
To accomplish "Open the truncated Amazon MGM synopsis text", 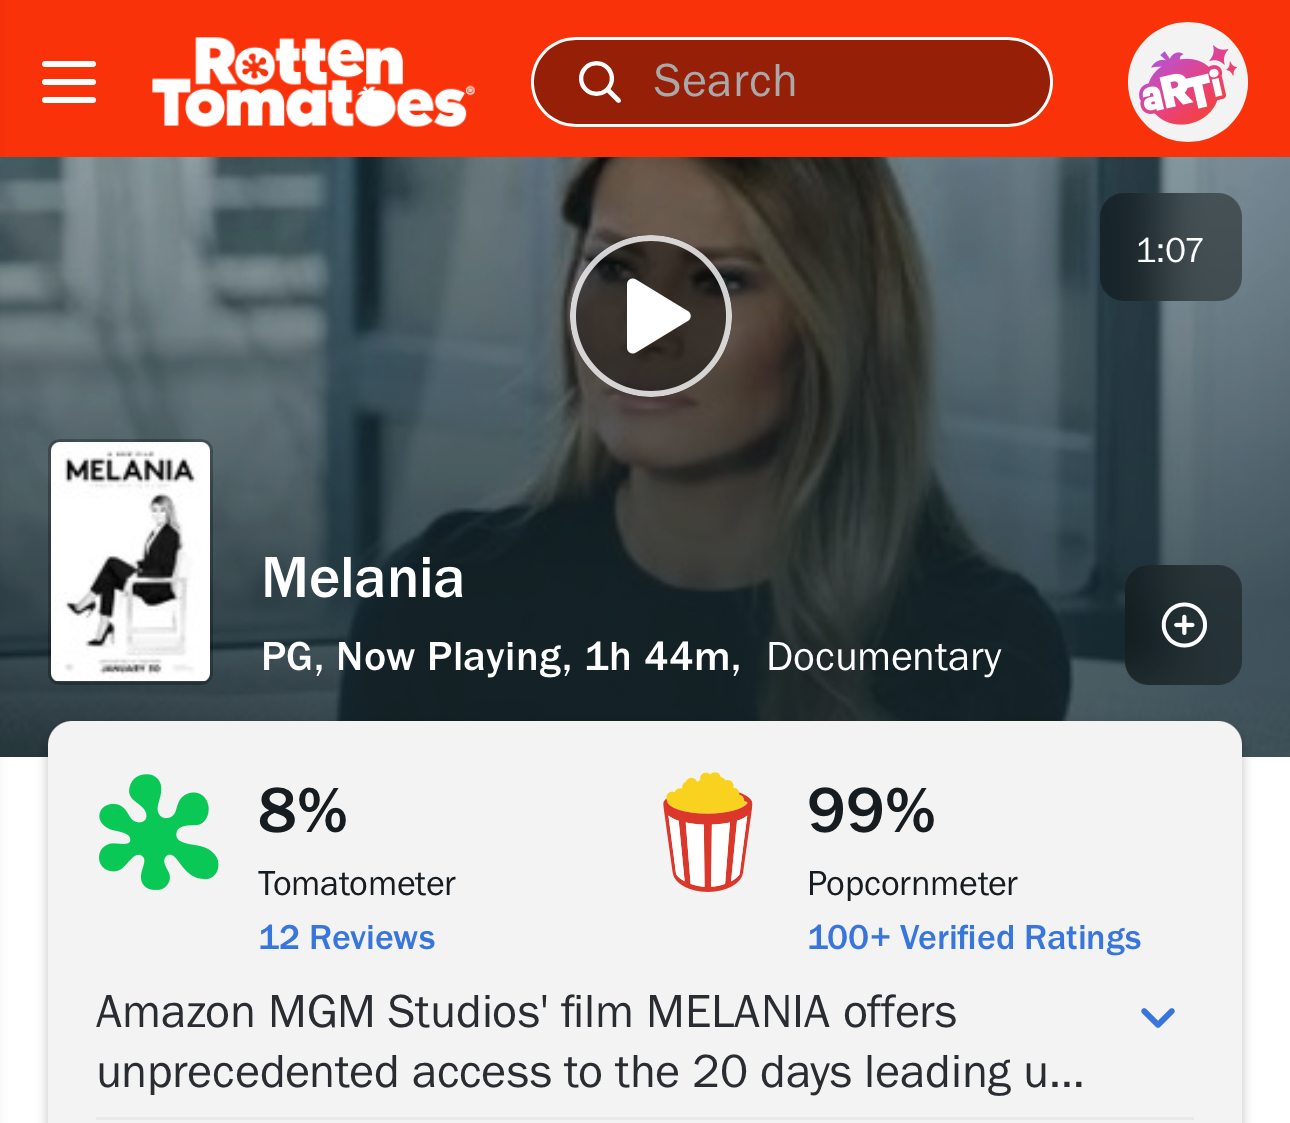I will coord(590,1042).
